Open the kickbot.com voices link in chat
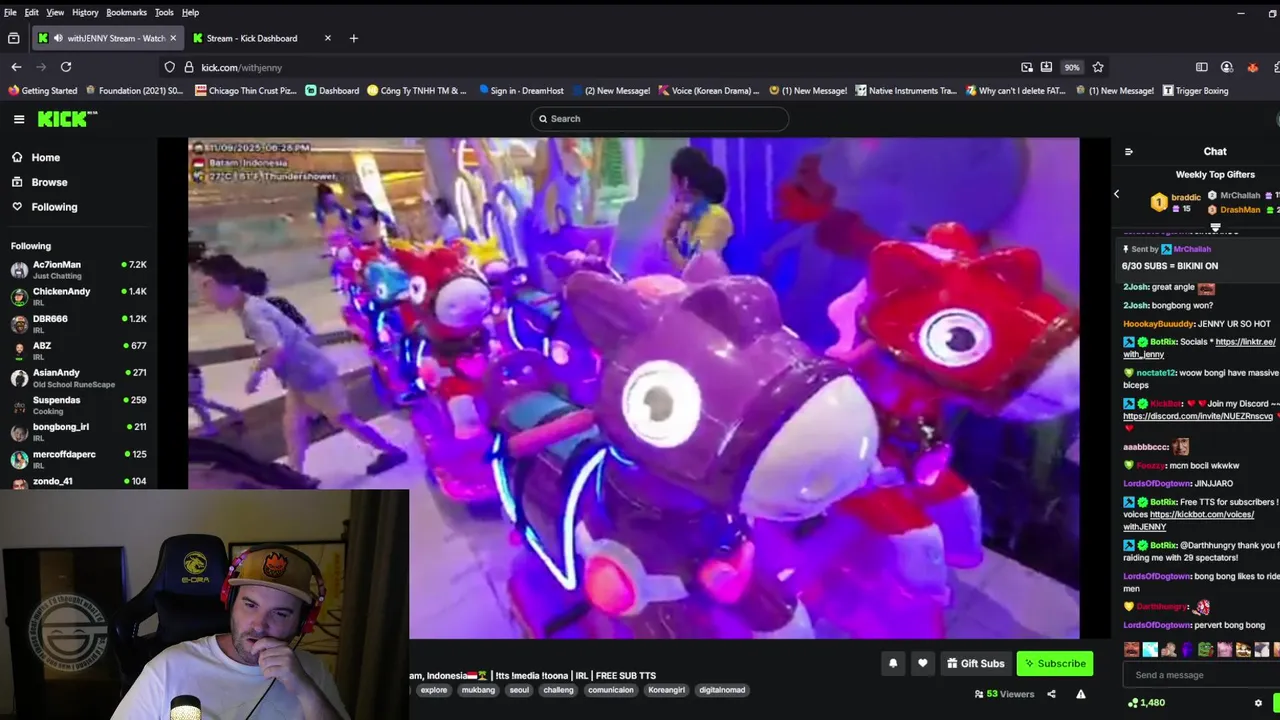This screenshot has height=720, width=1280. 1188,520
